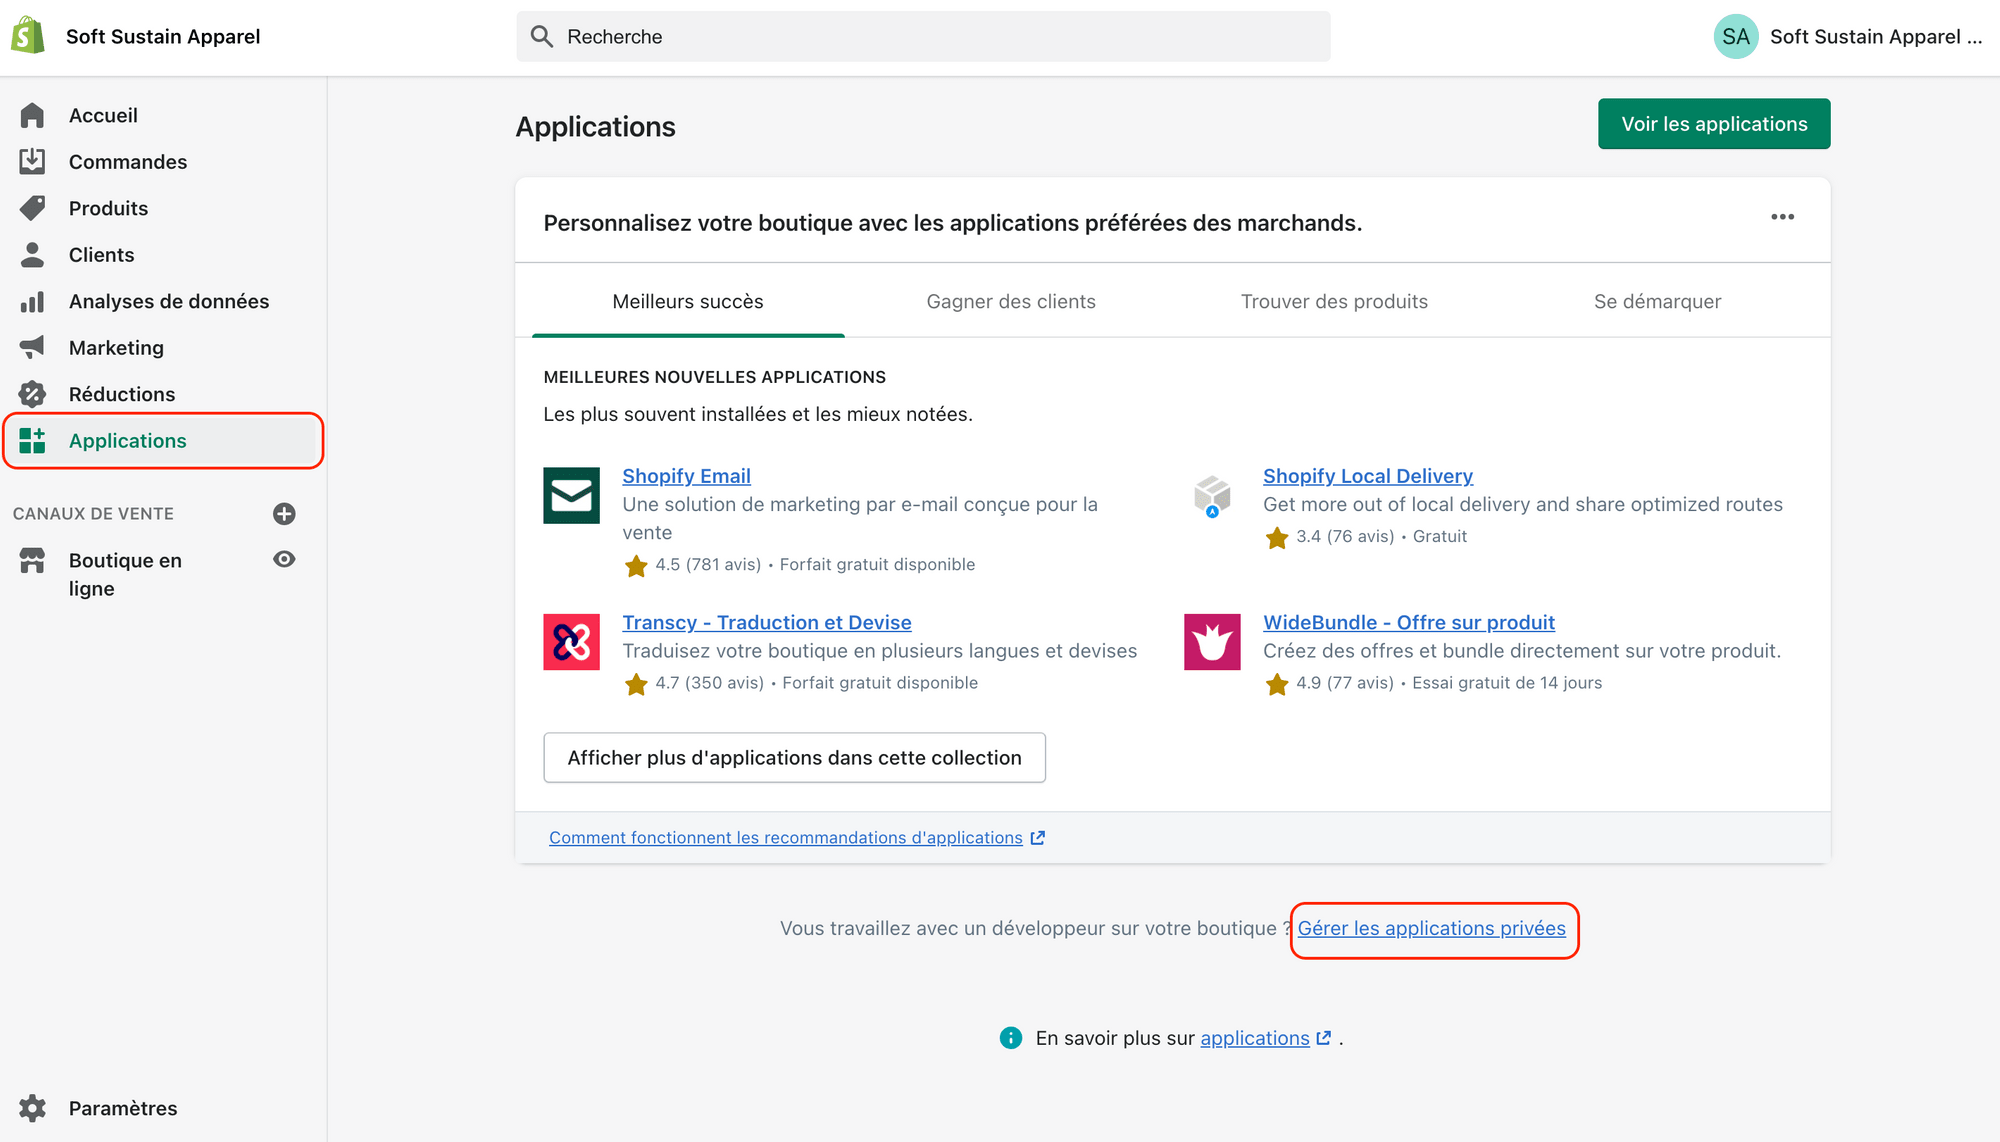The height and width of the screenshot is (1142, 2000).
Task: Switch to the Trouver des produits tab
Action: [1334, 301]
